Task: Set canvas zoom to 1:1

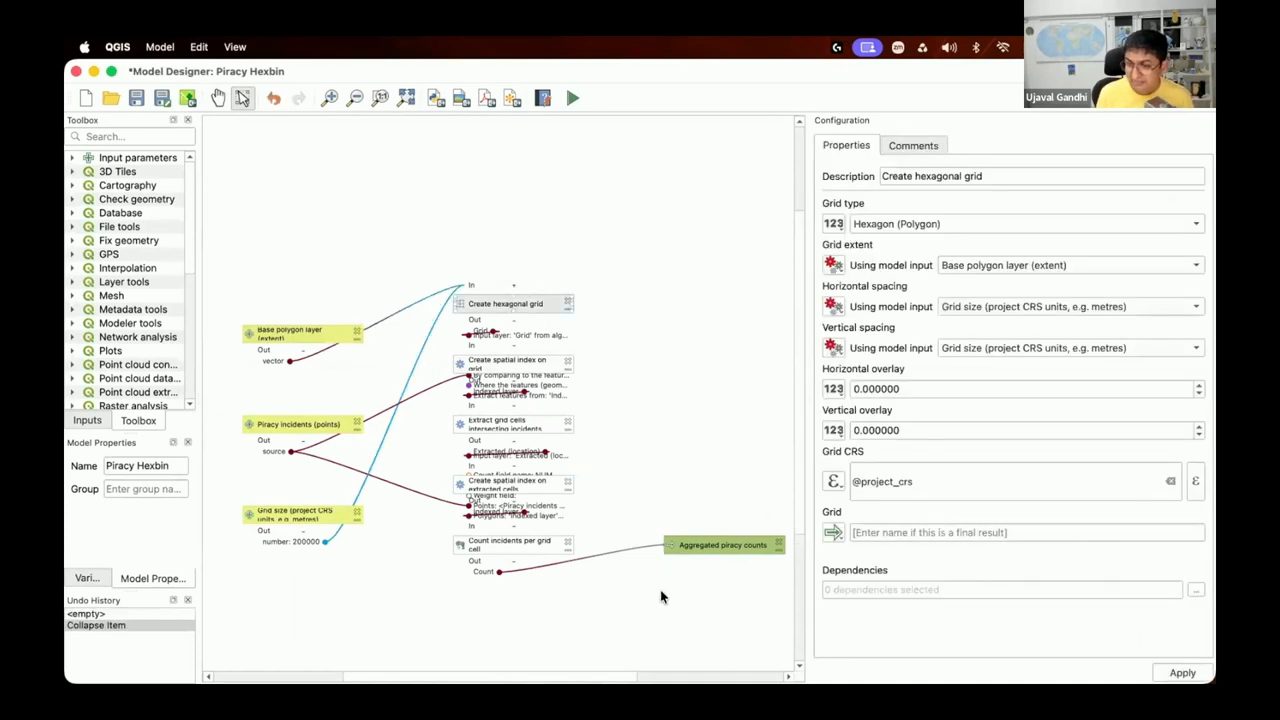Action: click(x=380, y=98)
